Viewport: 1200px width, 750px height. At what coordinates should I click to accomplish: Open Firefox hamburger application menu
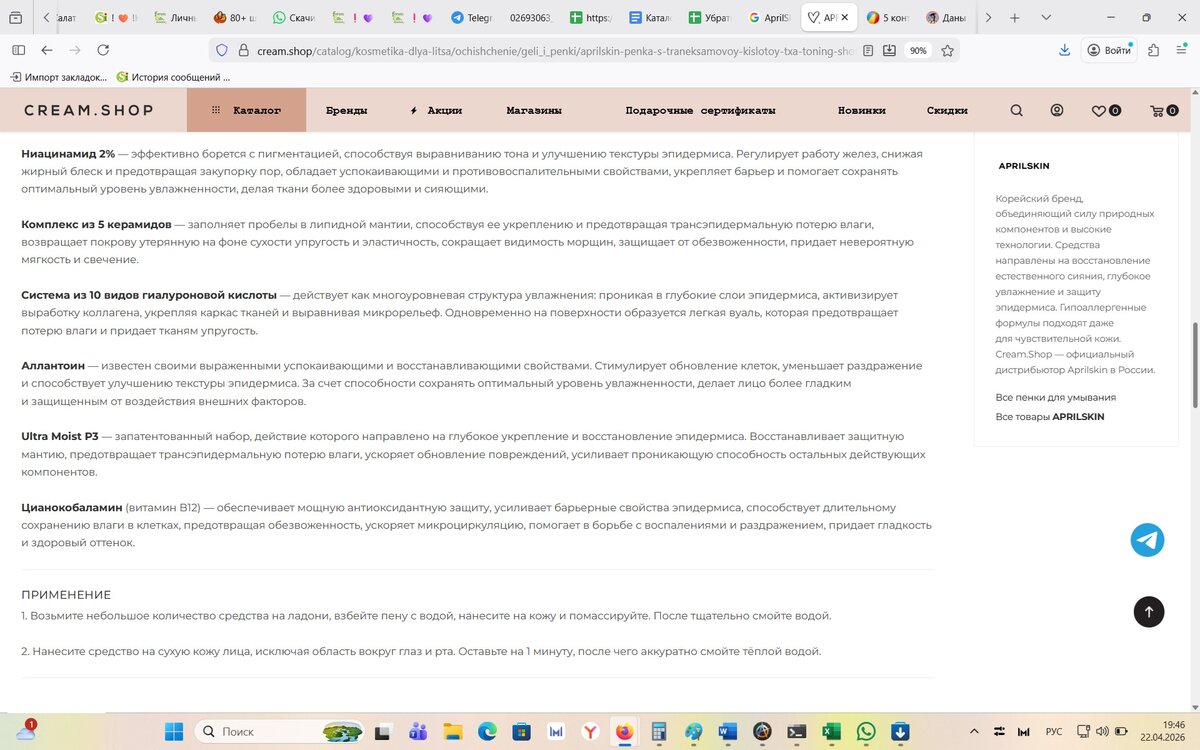coord(1181,50)
